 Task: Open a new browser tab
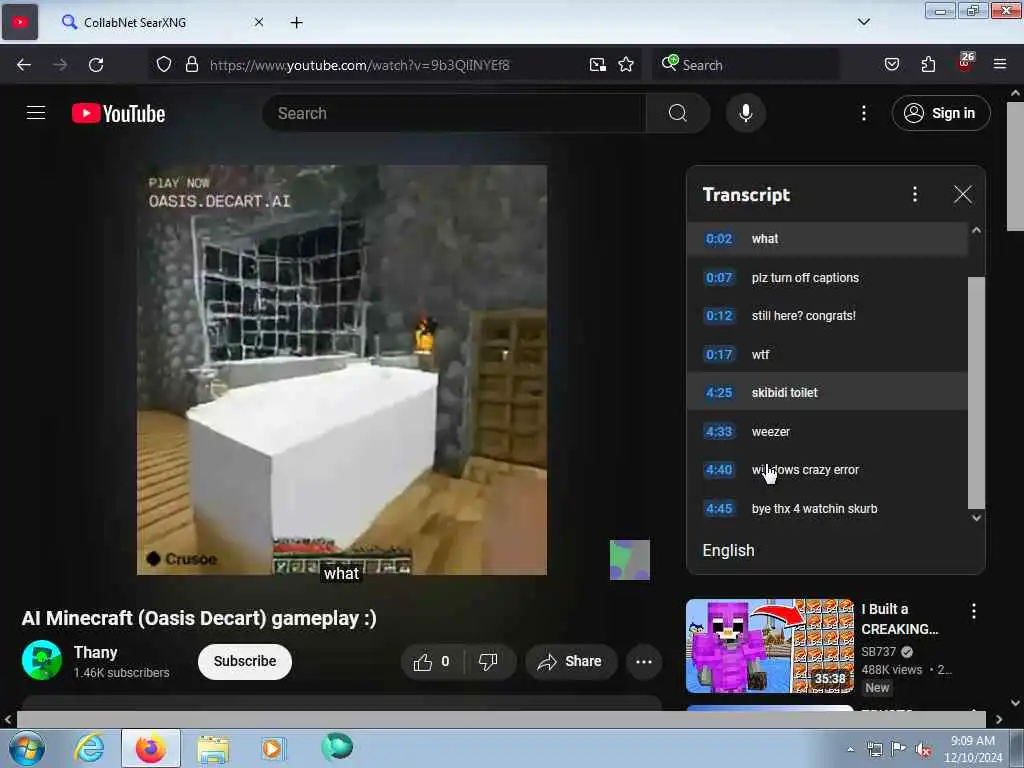coord(296,23)
